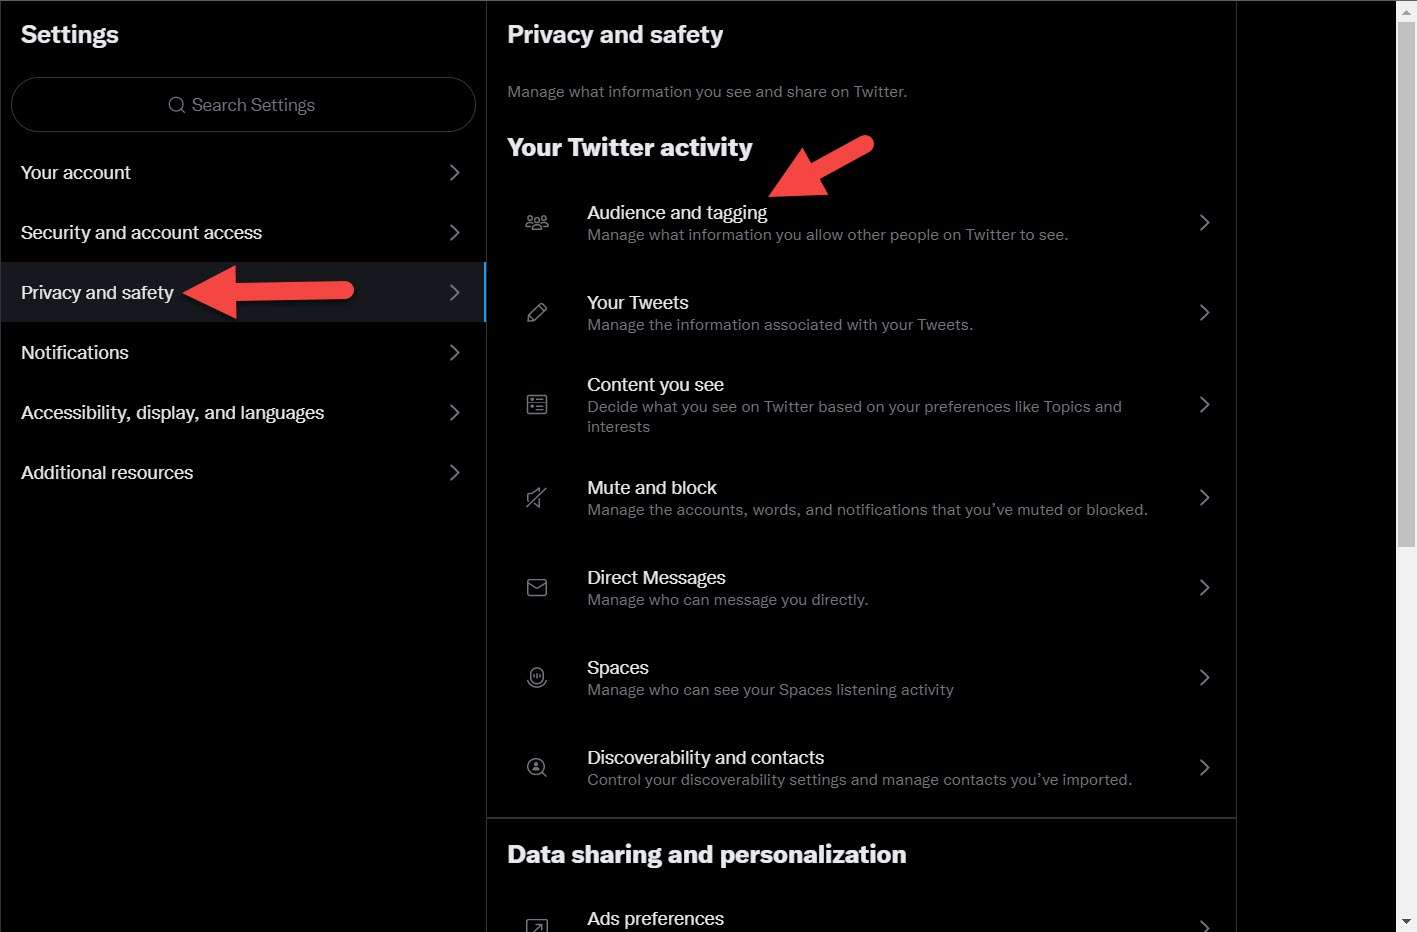Click the pencil icon beside Your Tweets
1417x932 pixels.
pyautogui.click(x=537, y=313)
